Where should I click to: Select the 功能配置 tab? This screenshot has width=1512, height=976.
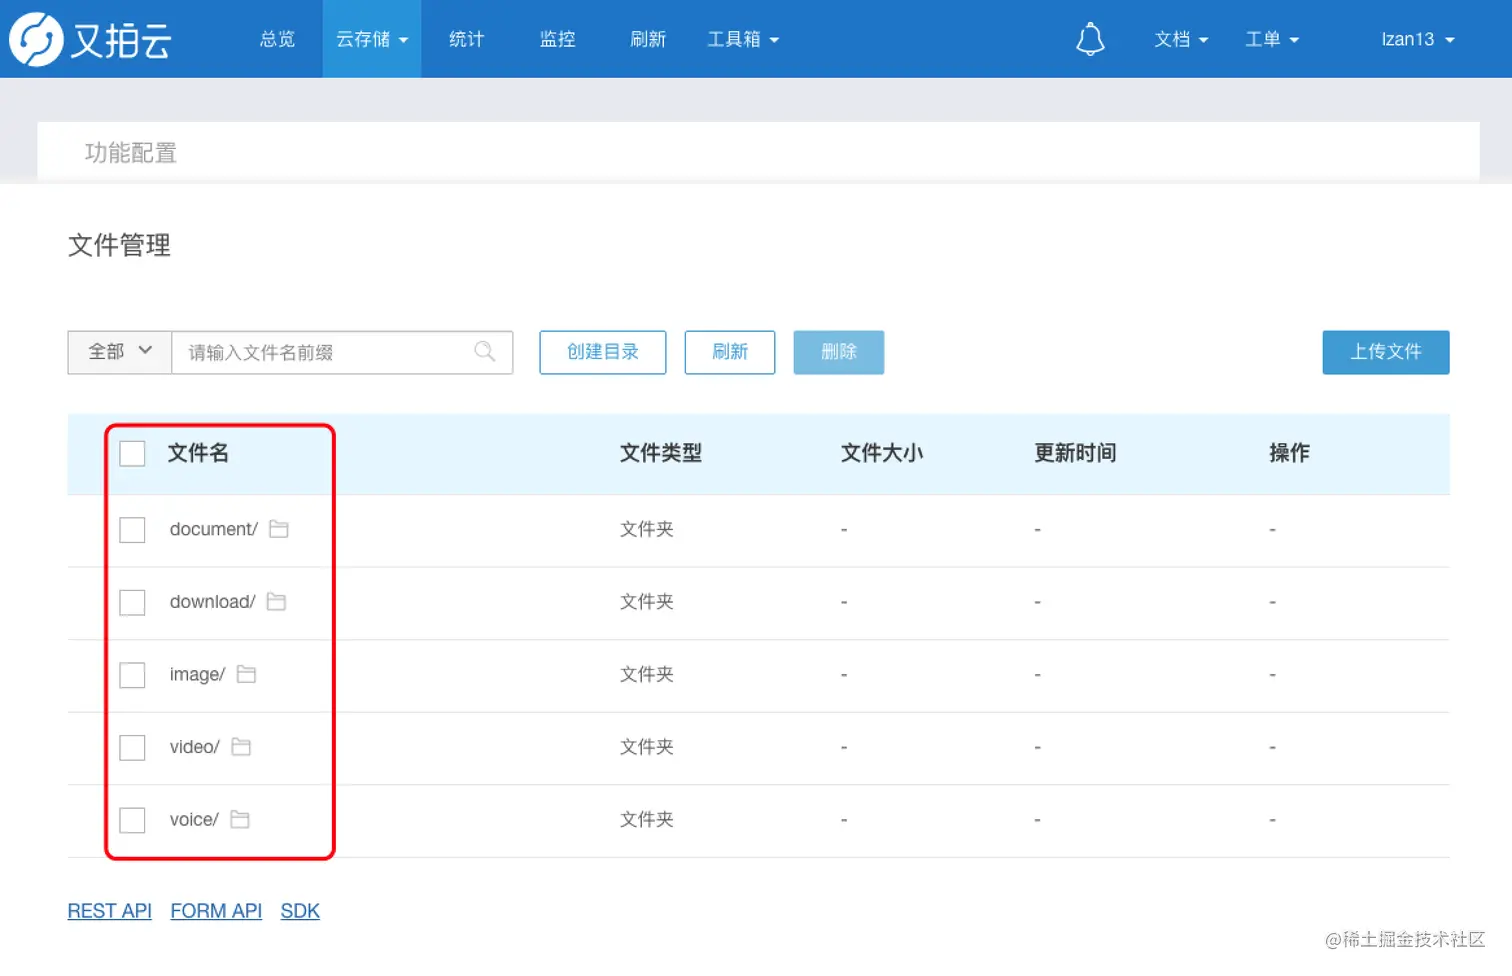[131, 153]
